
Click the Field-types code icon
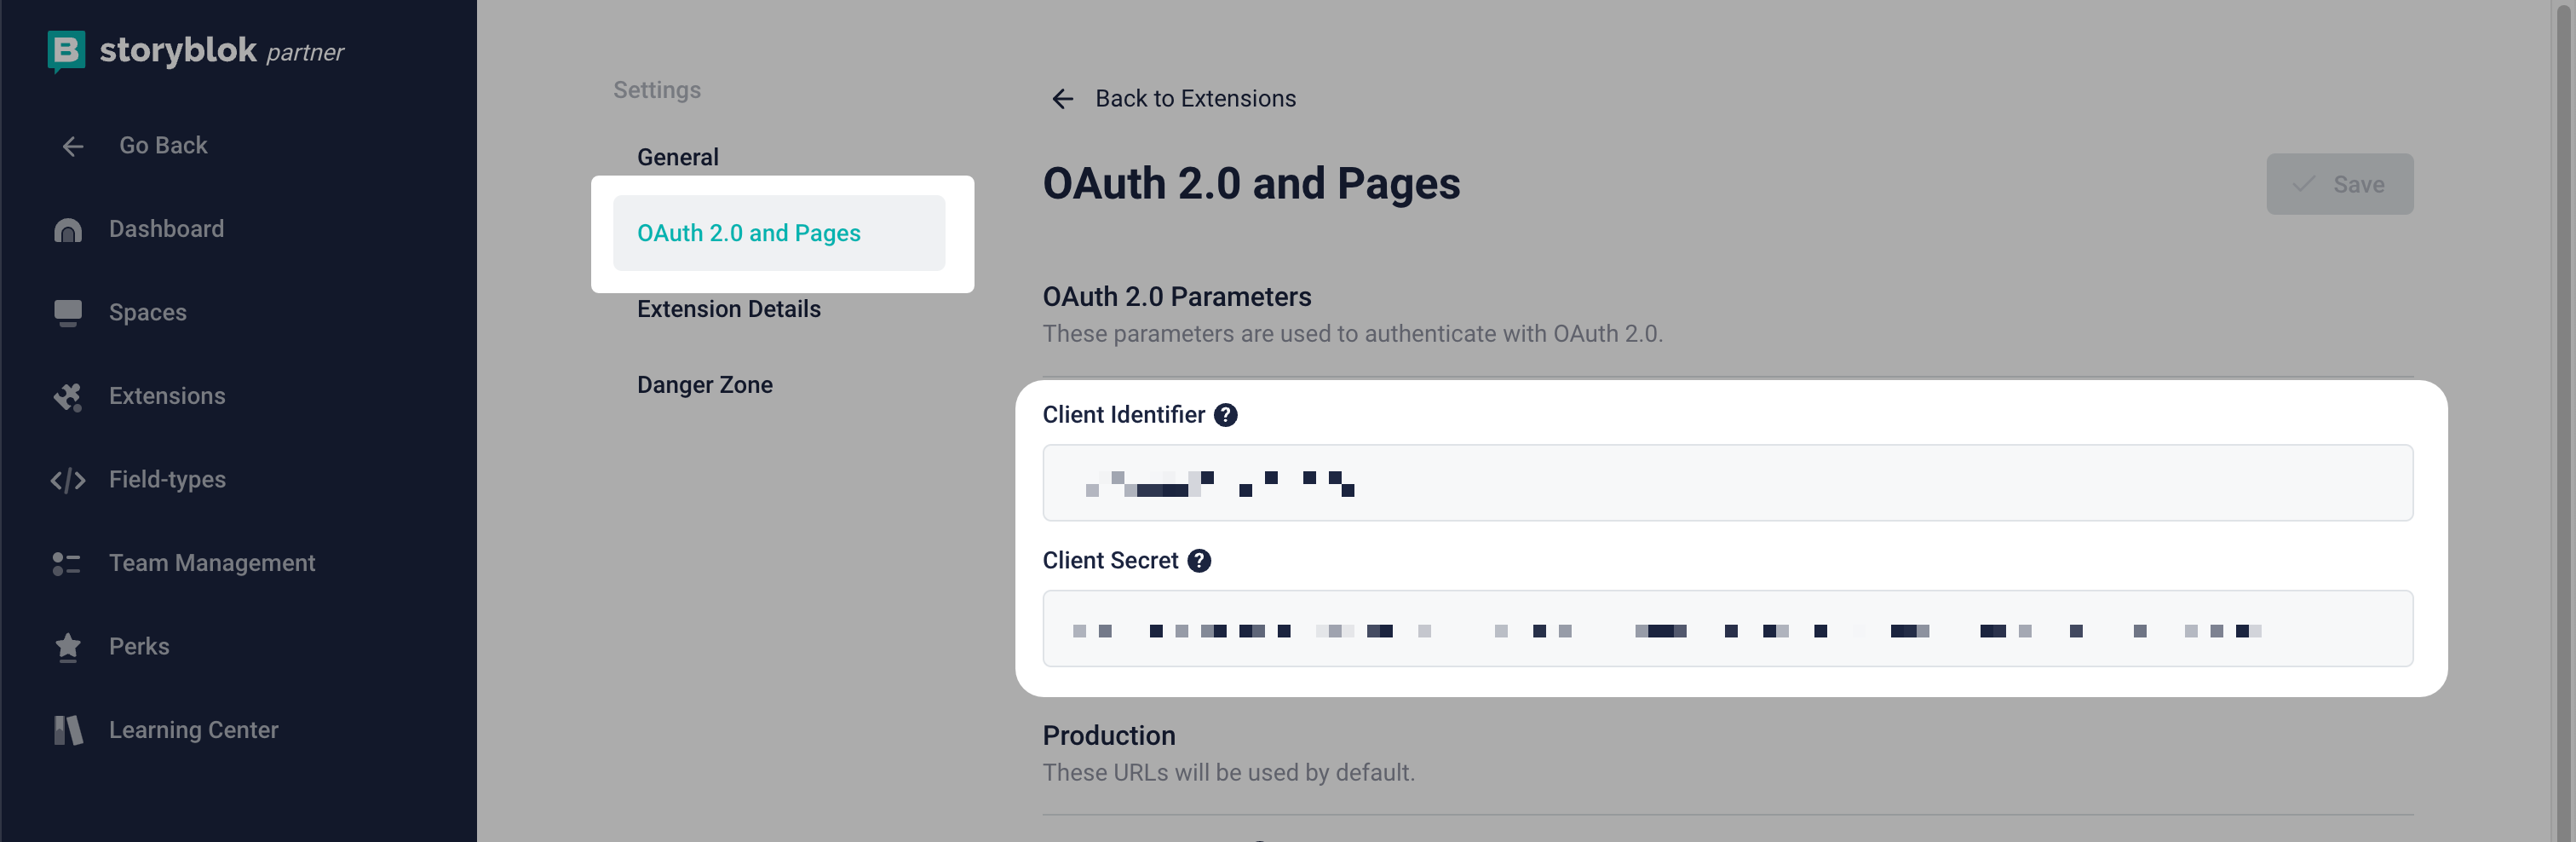67,480
